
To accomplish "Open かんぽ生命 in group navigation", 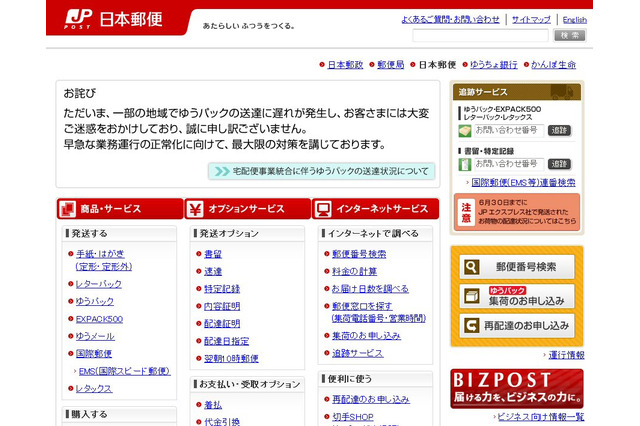I will coord(553,65).
